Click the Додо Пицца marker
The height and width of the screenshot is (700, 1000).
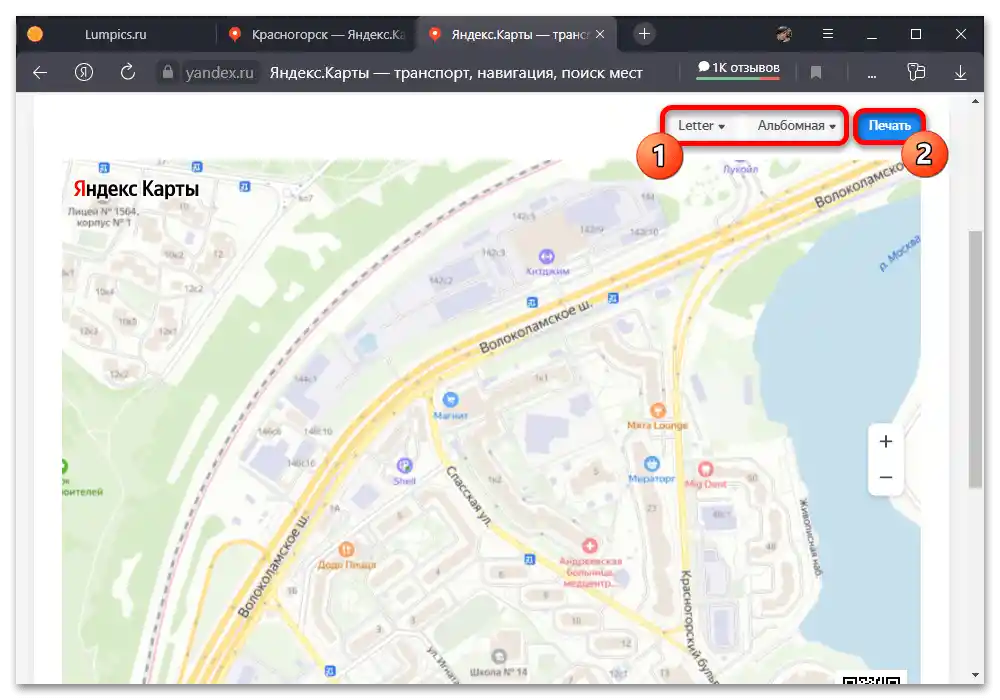coord(346,549)
